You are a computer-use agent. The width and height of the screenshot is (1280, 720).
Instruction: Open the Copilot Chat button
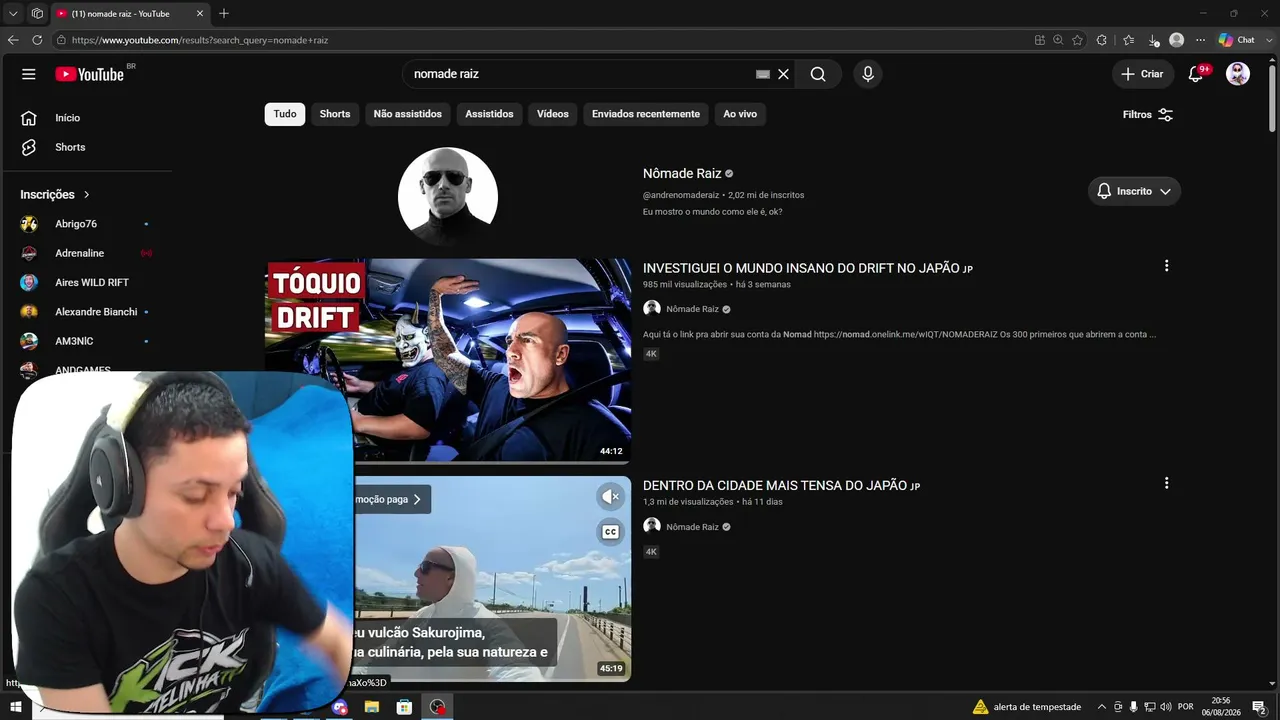[1236, 40]
